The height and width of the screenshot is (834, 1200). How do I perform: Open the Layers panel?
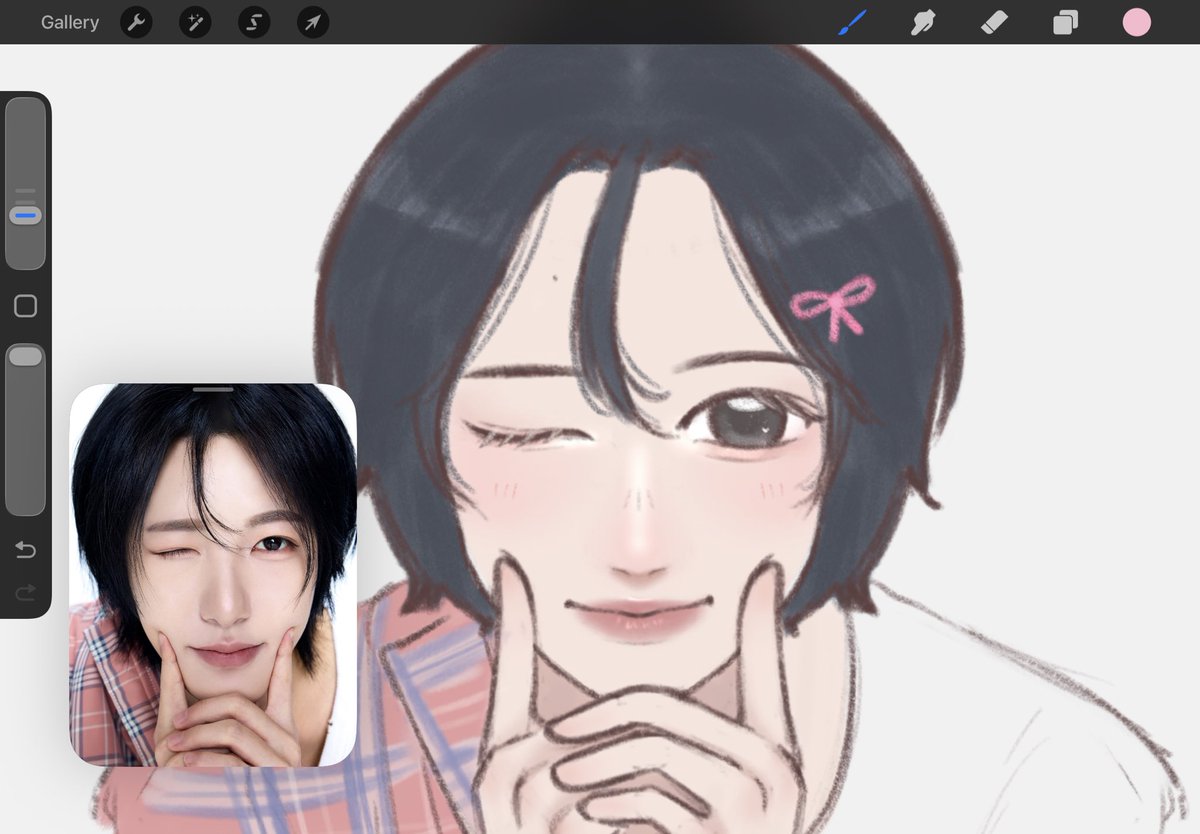click(1065, 22)
